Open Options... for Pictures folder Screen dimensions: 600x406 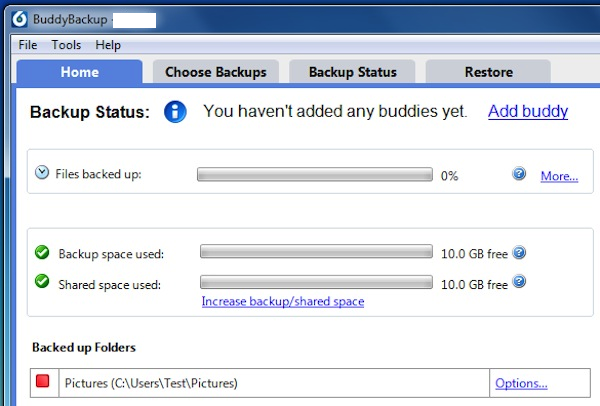coord(521,383)
